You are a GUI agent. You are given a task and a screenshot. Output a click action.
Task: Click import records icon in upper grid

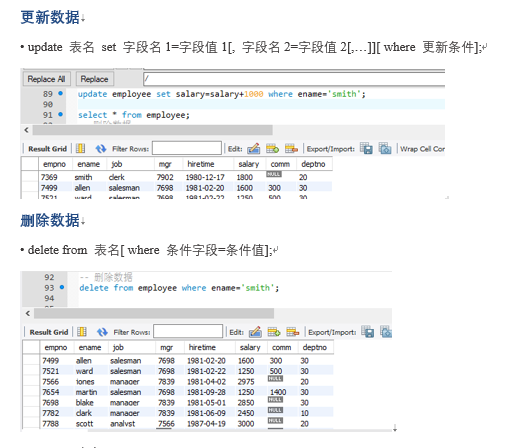point(385,149)
